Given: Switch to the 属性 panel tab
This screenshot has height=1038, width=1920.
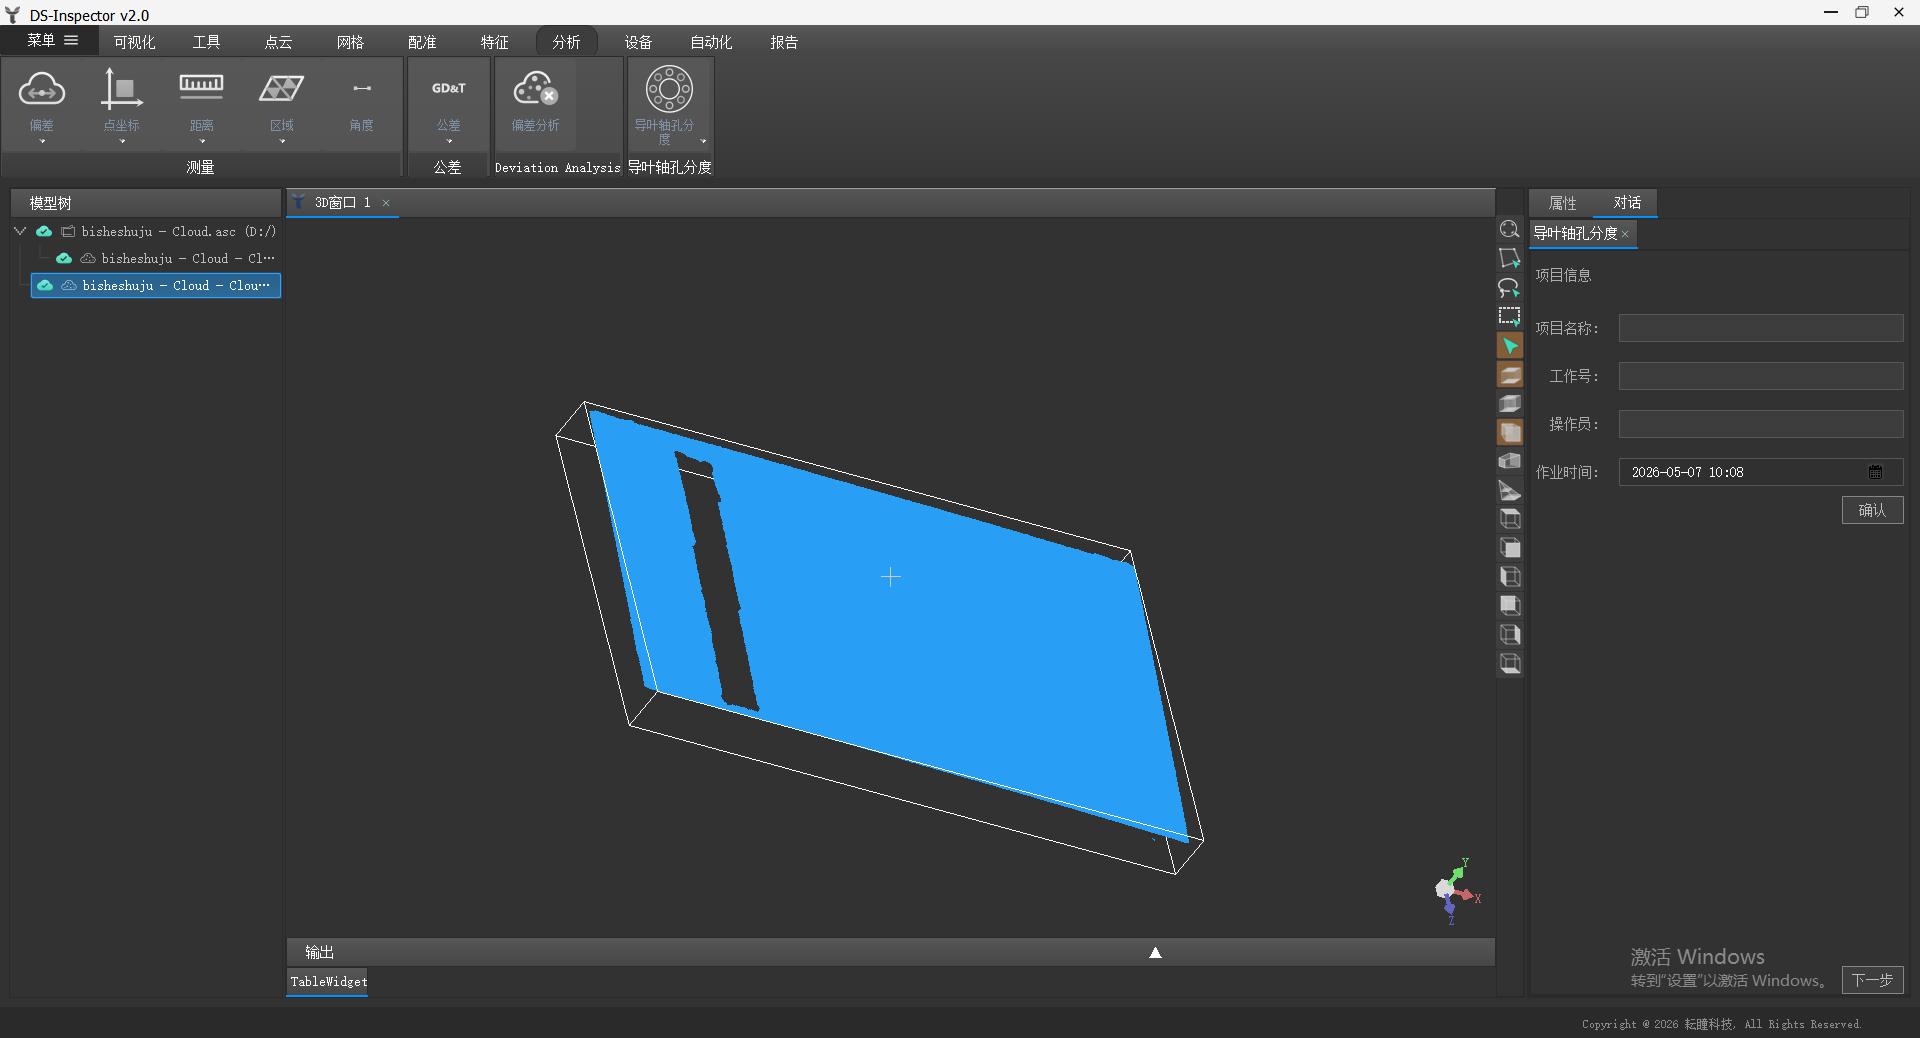Looking at the screenshot, I should (x=1562, y=203).
